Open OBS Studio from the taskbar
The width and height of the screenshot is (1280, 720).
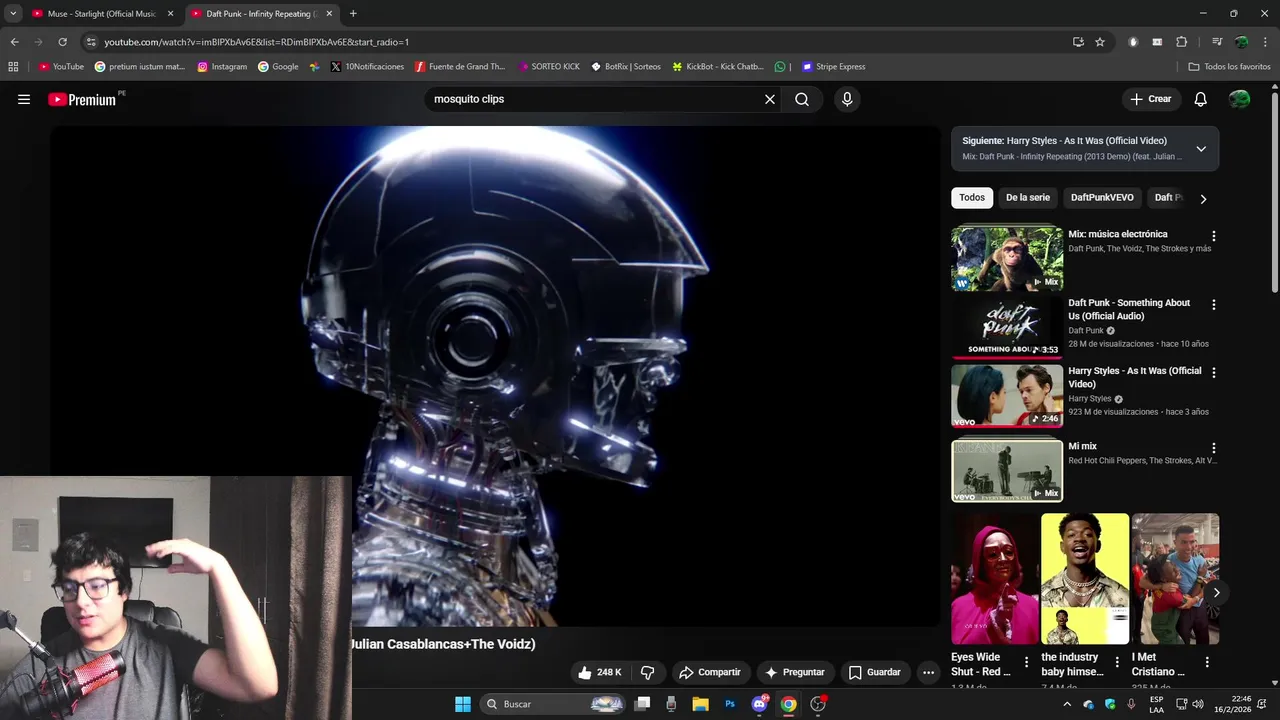tap(818, 704)
